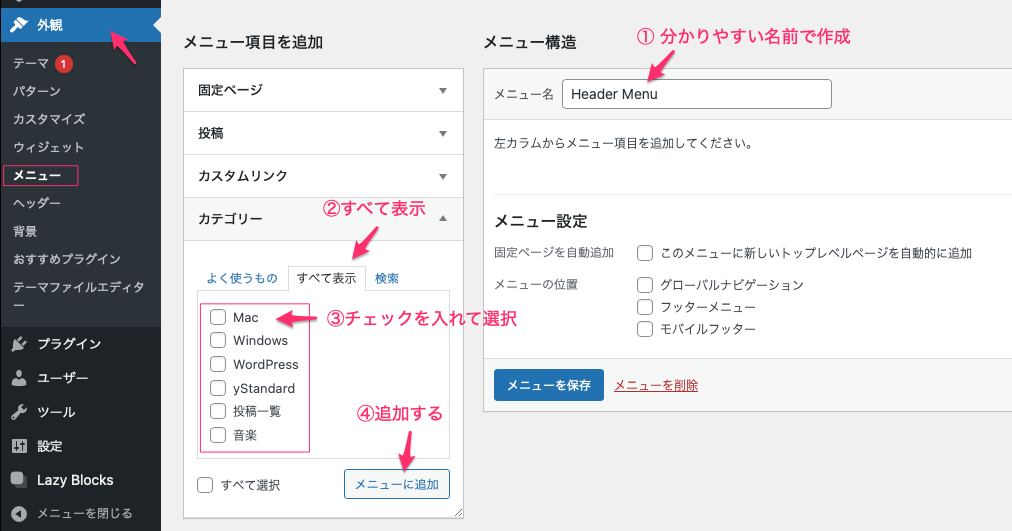
Task: Expand the 固定ページ section arrow
Action: [443, 90]
